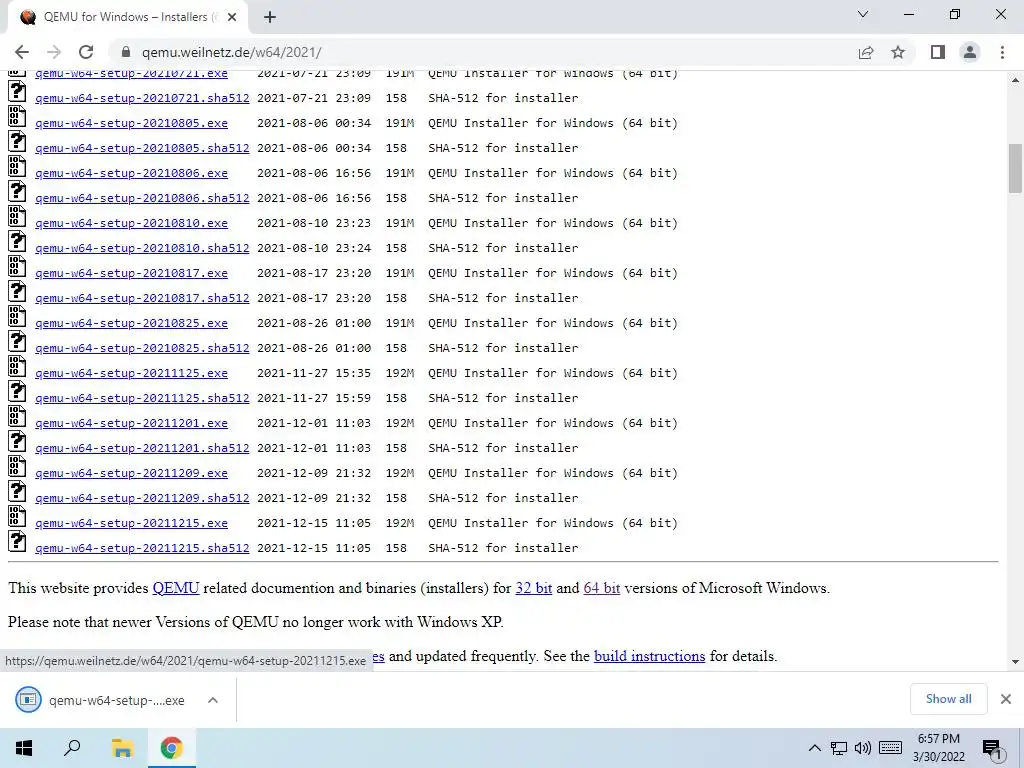Image resolution: width=1024 pixels, height=768 pixels.
Task: Download qemu-w64-setup-20210810.exe
Action: [131, 223]
